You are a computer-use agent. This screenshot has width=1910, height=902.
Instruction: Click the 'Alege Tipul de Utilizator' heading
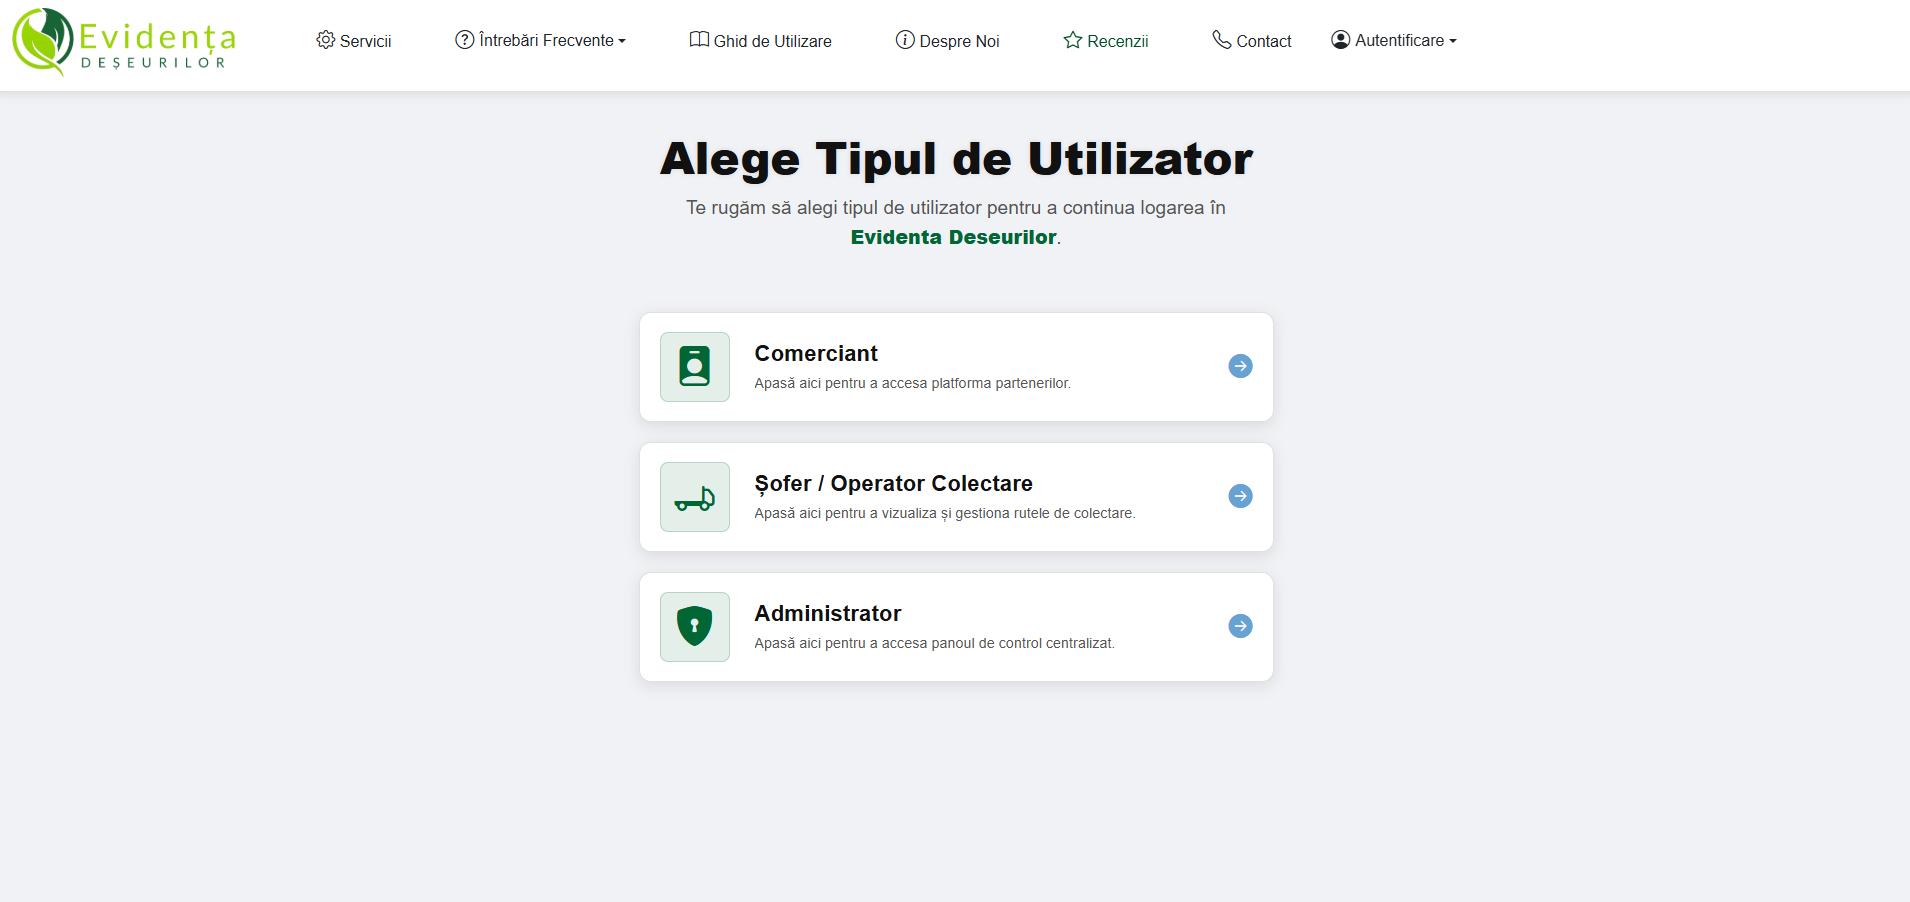pyautogui.click(x=956, y=159)
